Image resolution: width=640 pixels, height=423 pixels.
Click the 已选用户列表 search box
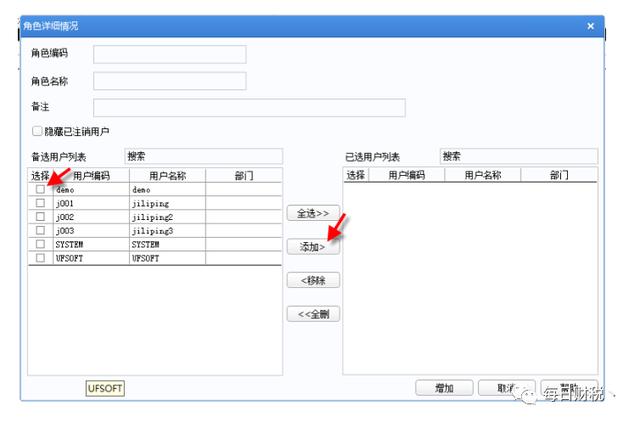tap(518, 157)
